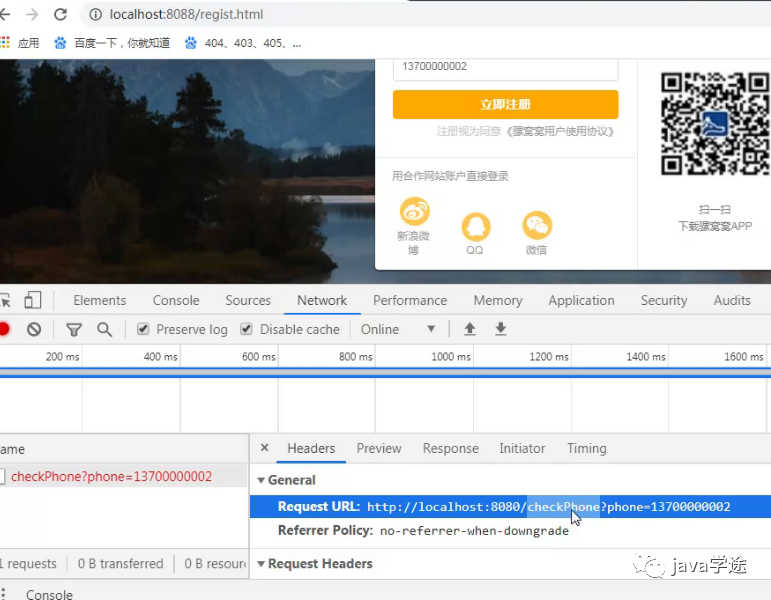Click the address bar URL localhost:8088/regist.html
771x600 pixels.
pos(186,15)
